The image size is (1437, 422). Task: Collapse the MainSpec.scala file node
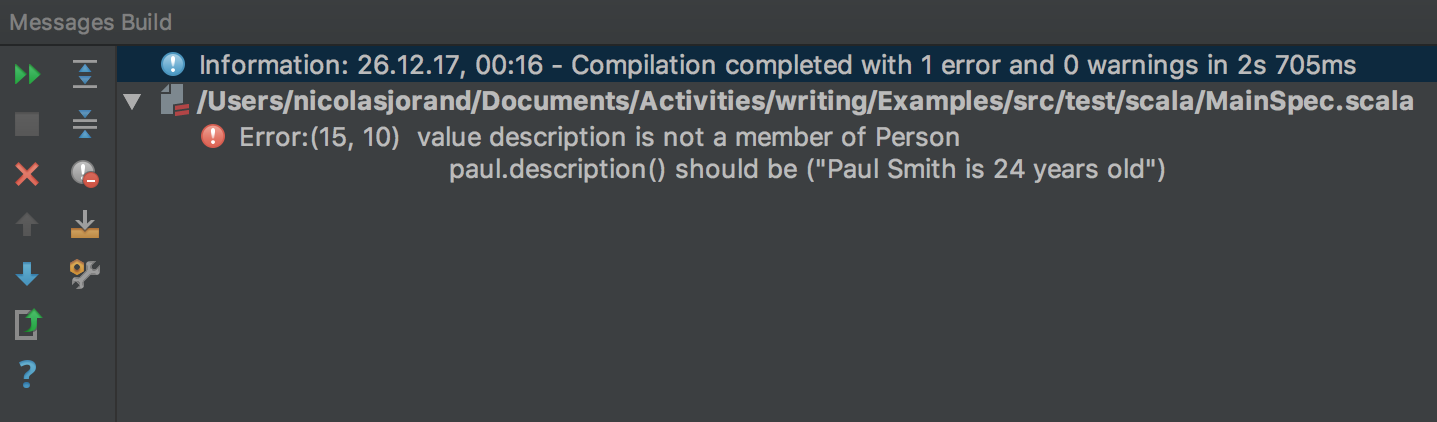point(131,101)
